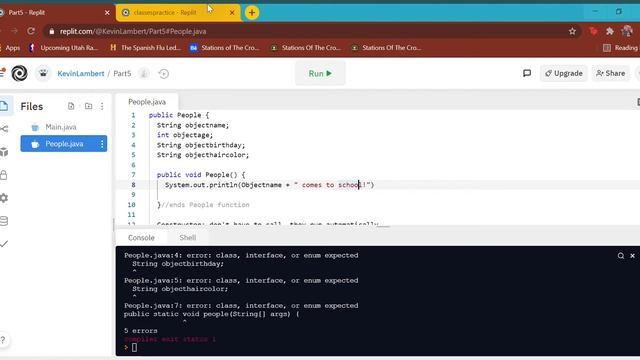Screen dimensions: 640x360
Task: Open the chat comment icon
Action: 527,73
